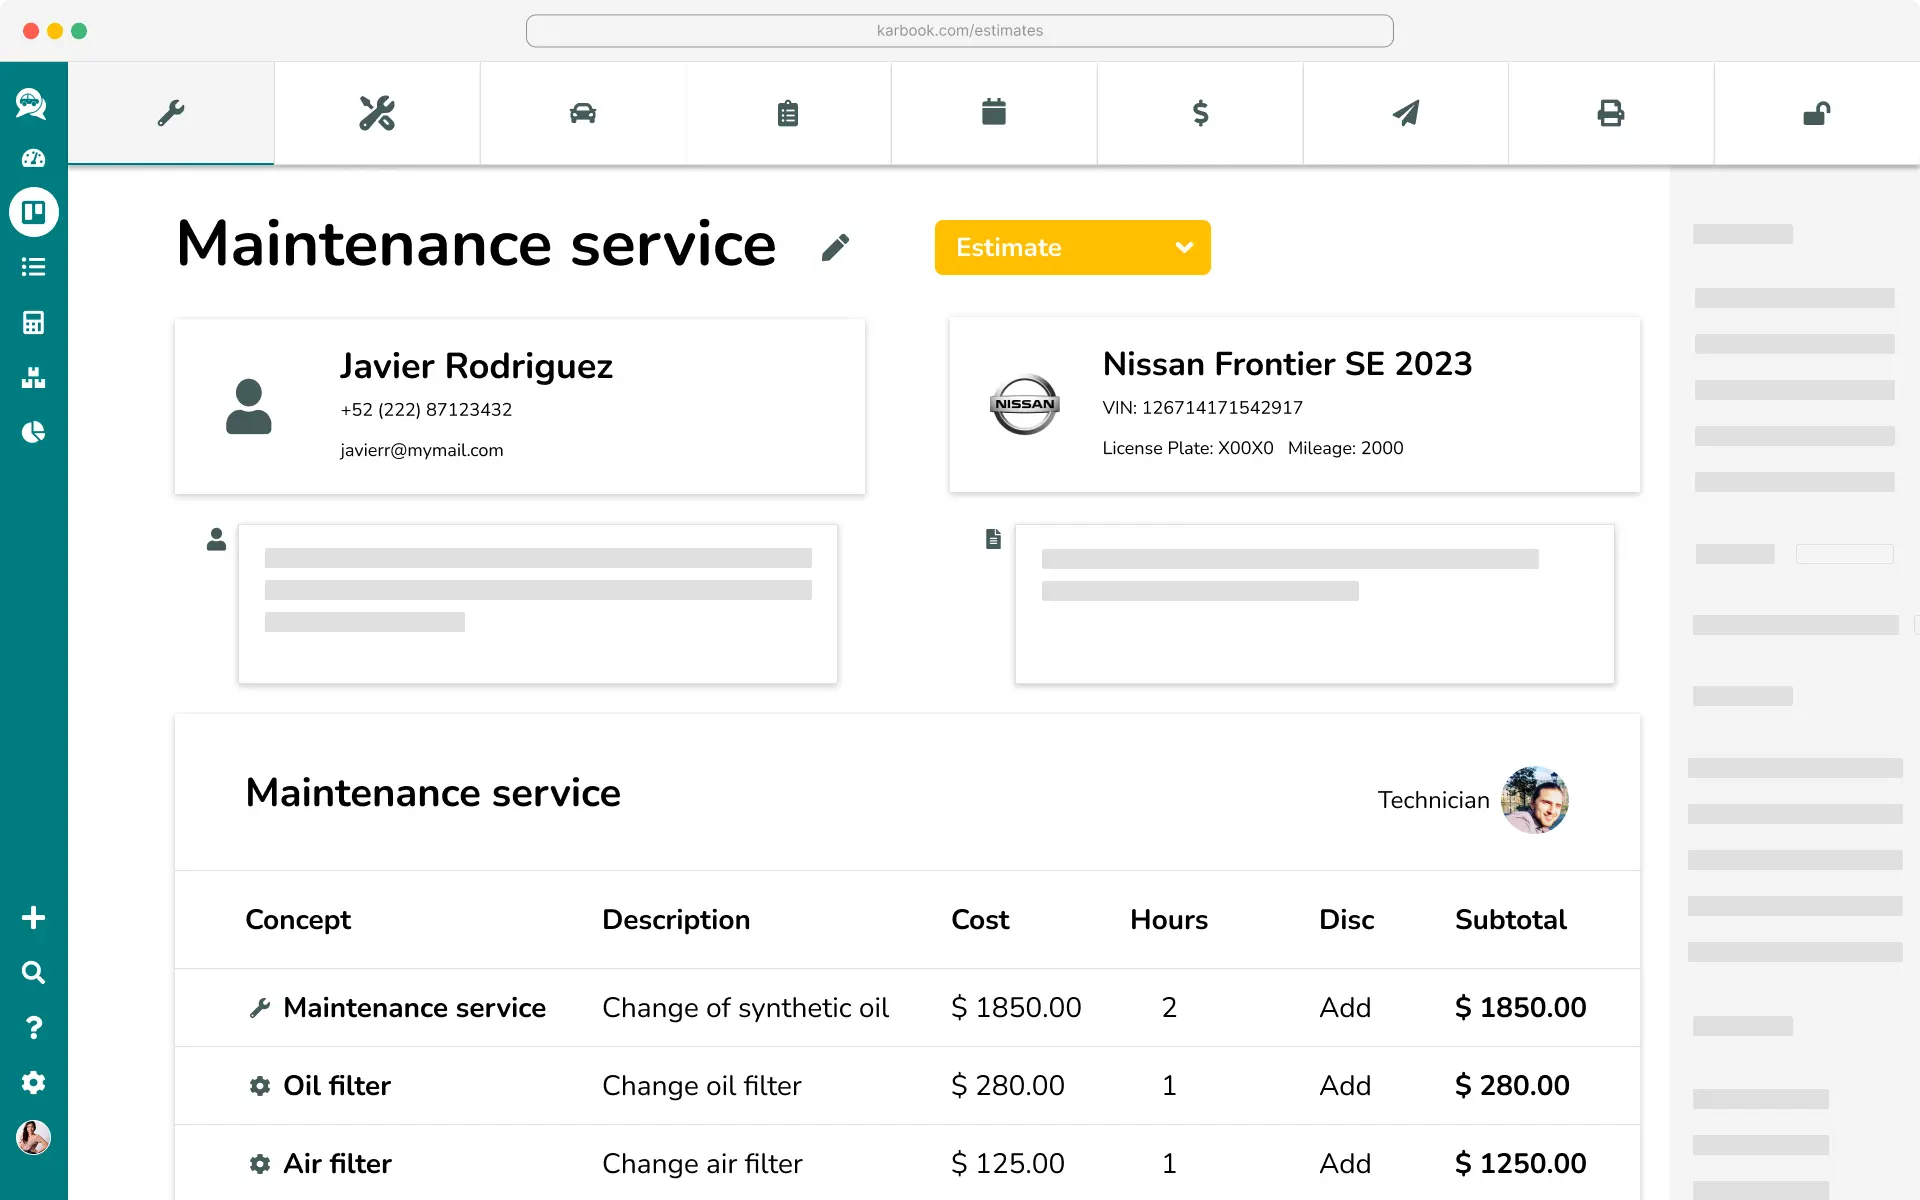Open the dashboard gauge sidebar icon

click(x=33, y=158)
